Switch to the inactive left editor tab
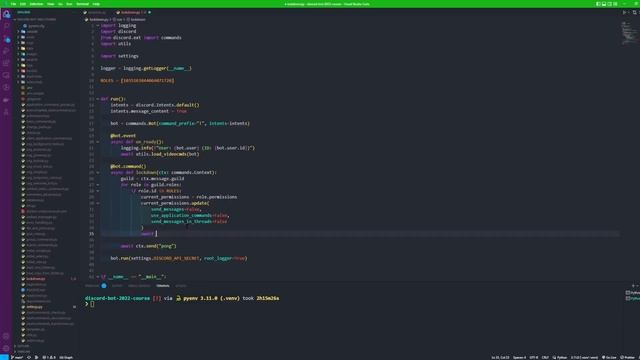Image resolution: width=640 pixels, height=360 pixels. tap(96, 13)
